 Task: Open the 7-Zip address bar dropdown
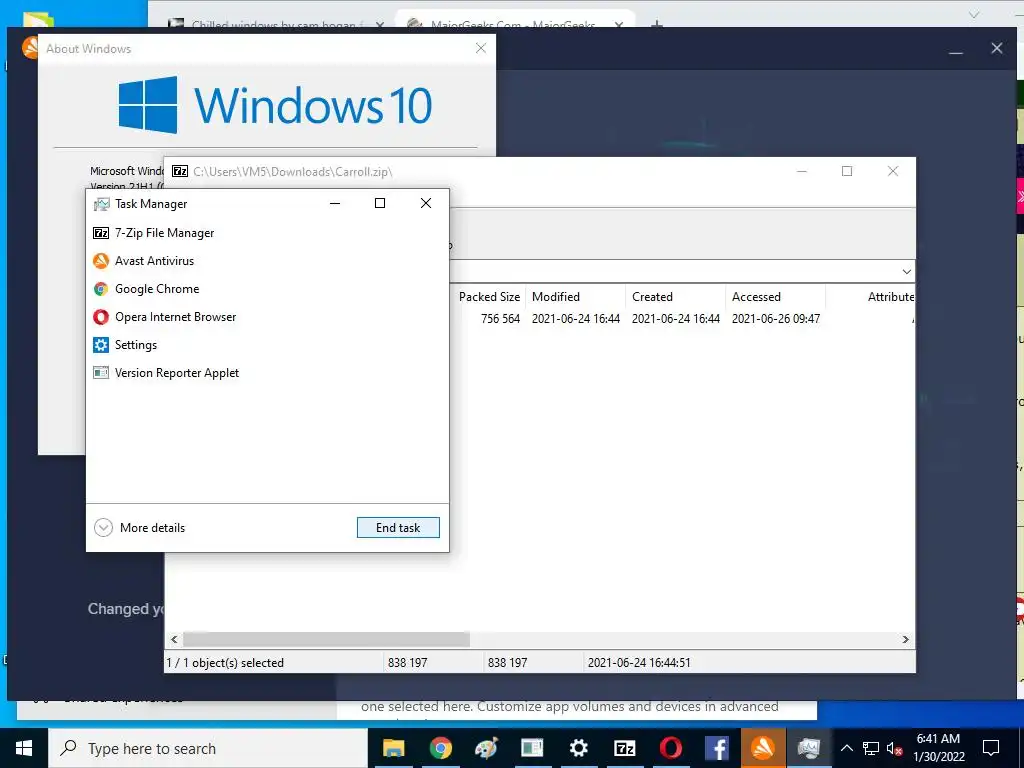[906, 272]
